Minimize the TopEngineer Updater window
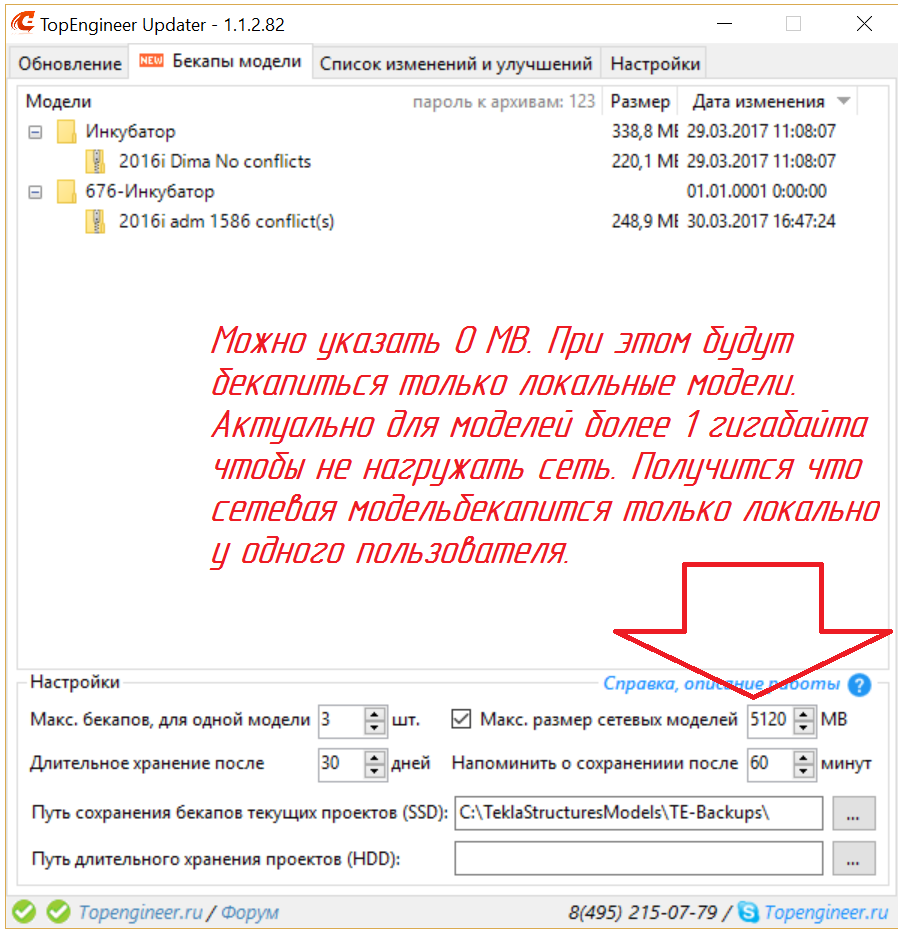Image resolution: width=898 pixels, height=942 pixels. pyautogui.click(x=724, y=24)
